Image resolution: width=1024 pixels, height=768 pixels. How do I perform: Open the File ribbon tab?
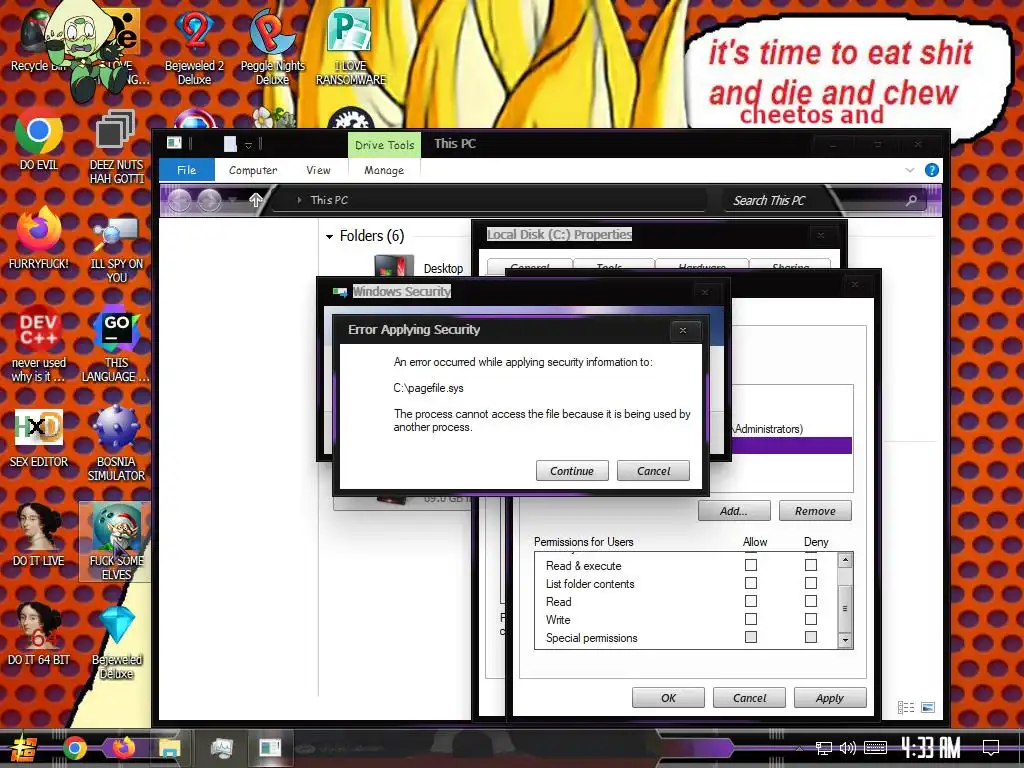[x=187, y=170]
